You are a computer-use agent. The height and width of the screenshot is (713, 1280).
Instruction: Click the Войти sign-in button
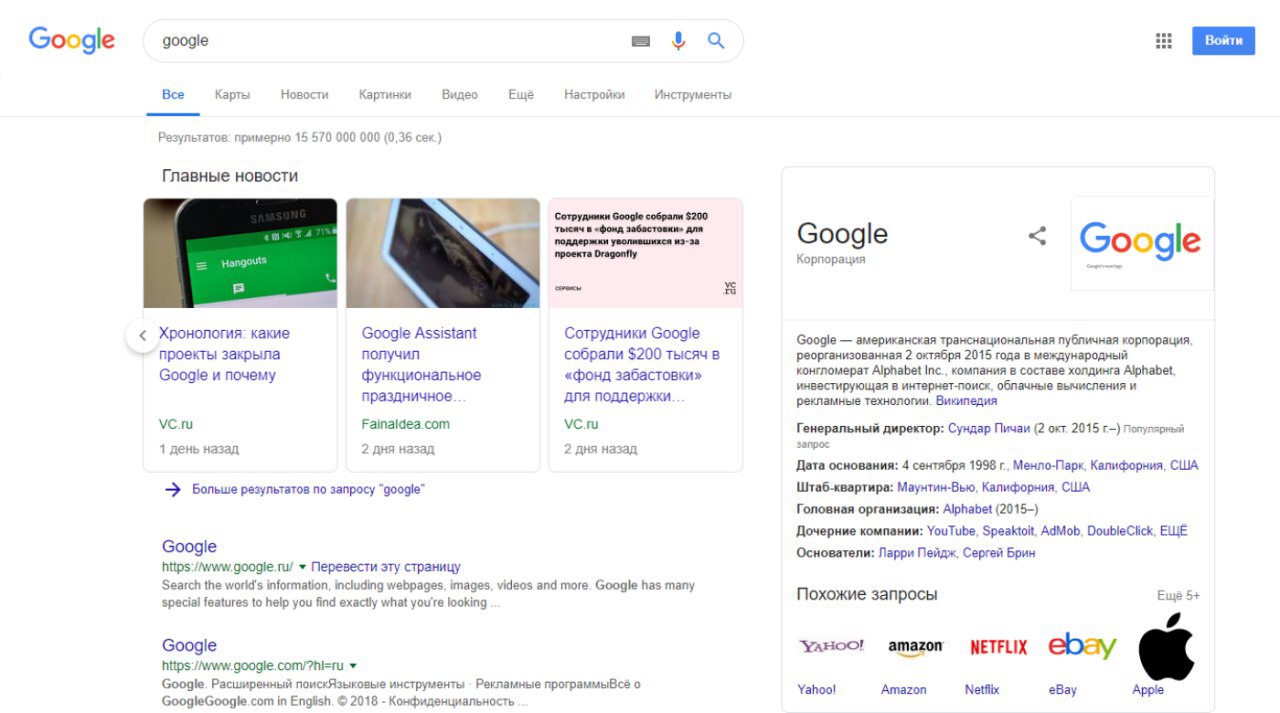1223,41
